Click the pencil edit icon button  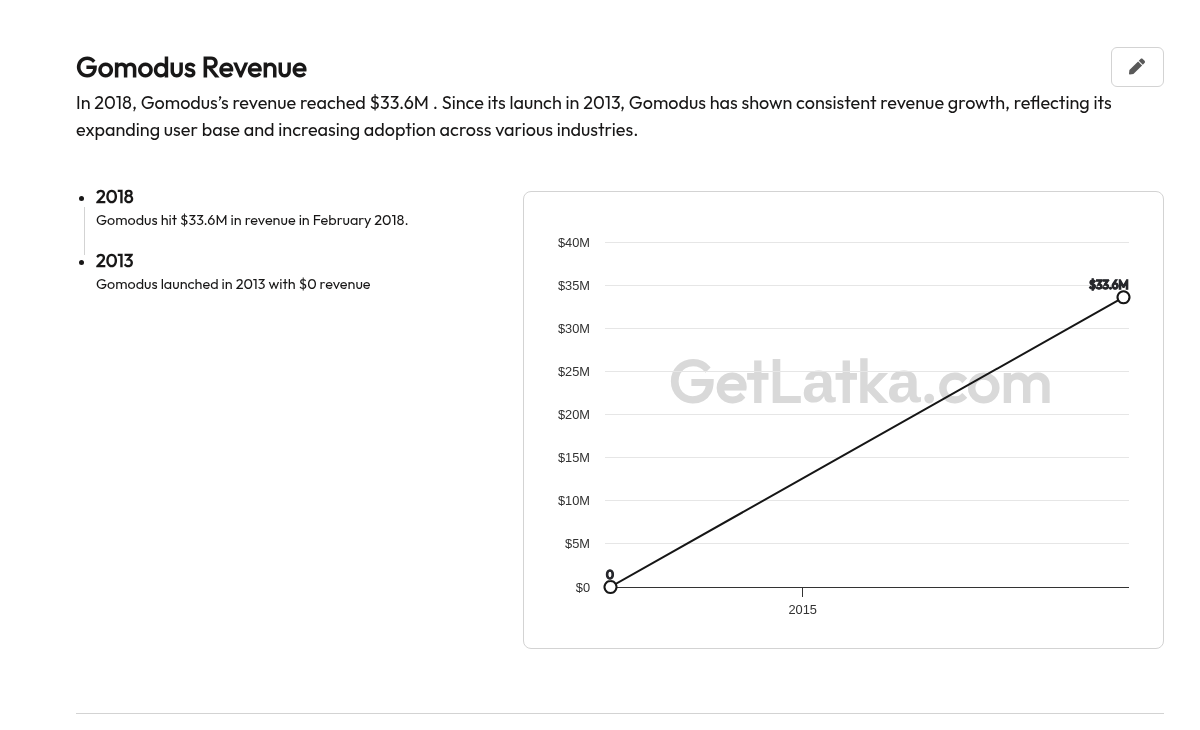coord(1137,67)
